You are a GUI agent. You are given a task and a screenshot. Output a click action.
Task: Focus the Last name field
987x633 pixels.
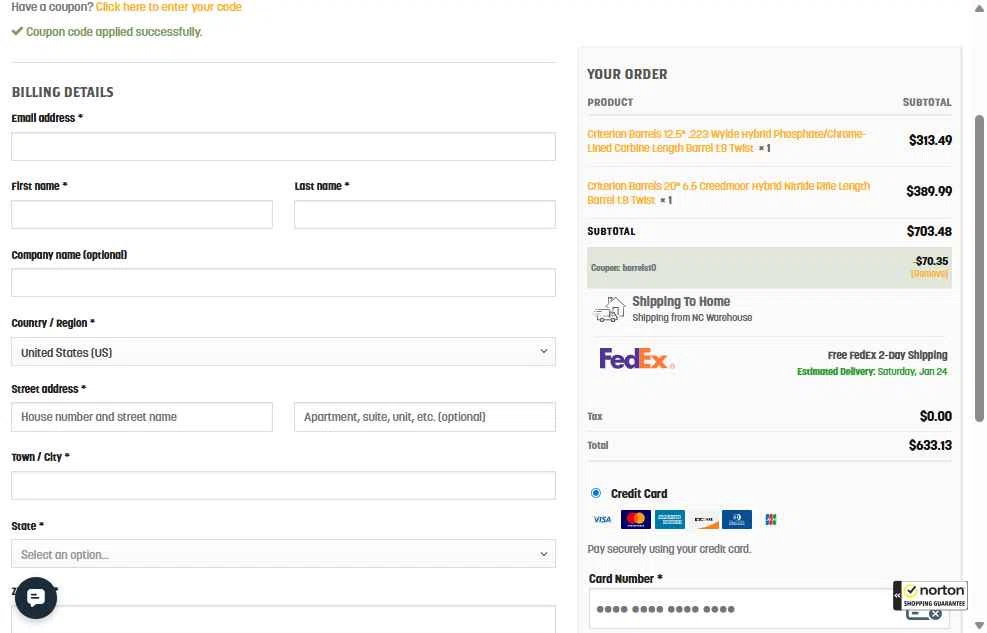pos(425,215)
